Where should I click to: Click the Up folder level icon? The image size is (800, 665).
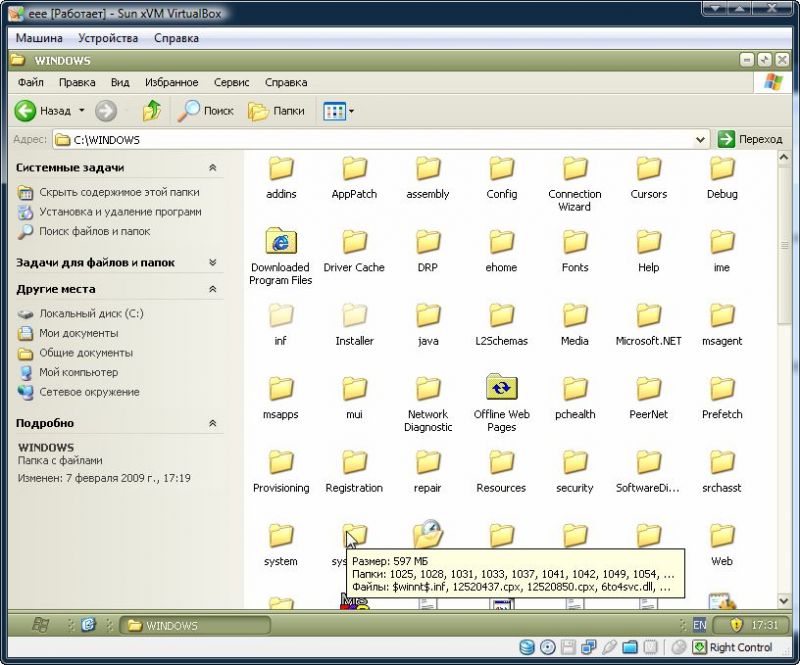click(x=152, y=111)
